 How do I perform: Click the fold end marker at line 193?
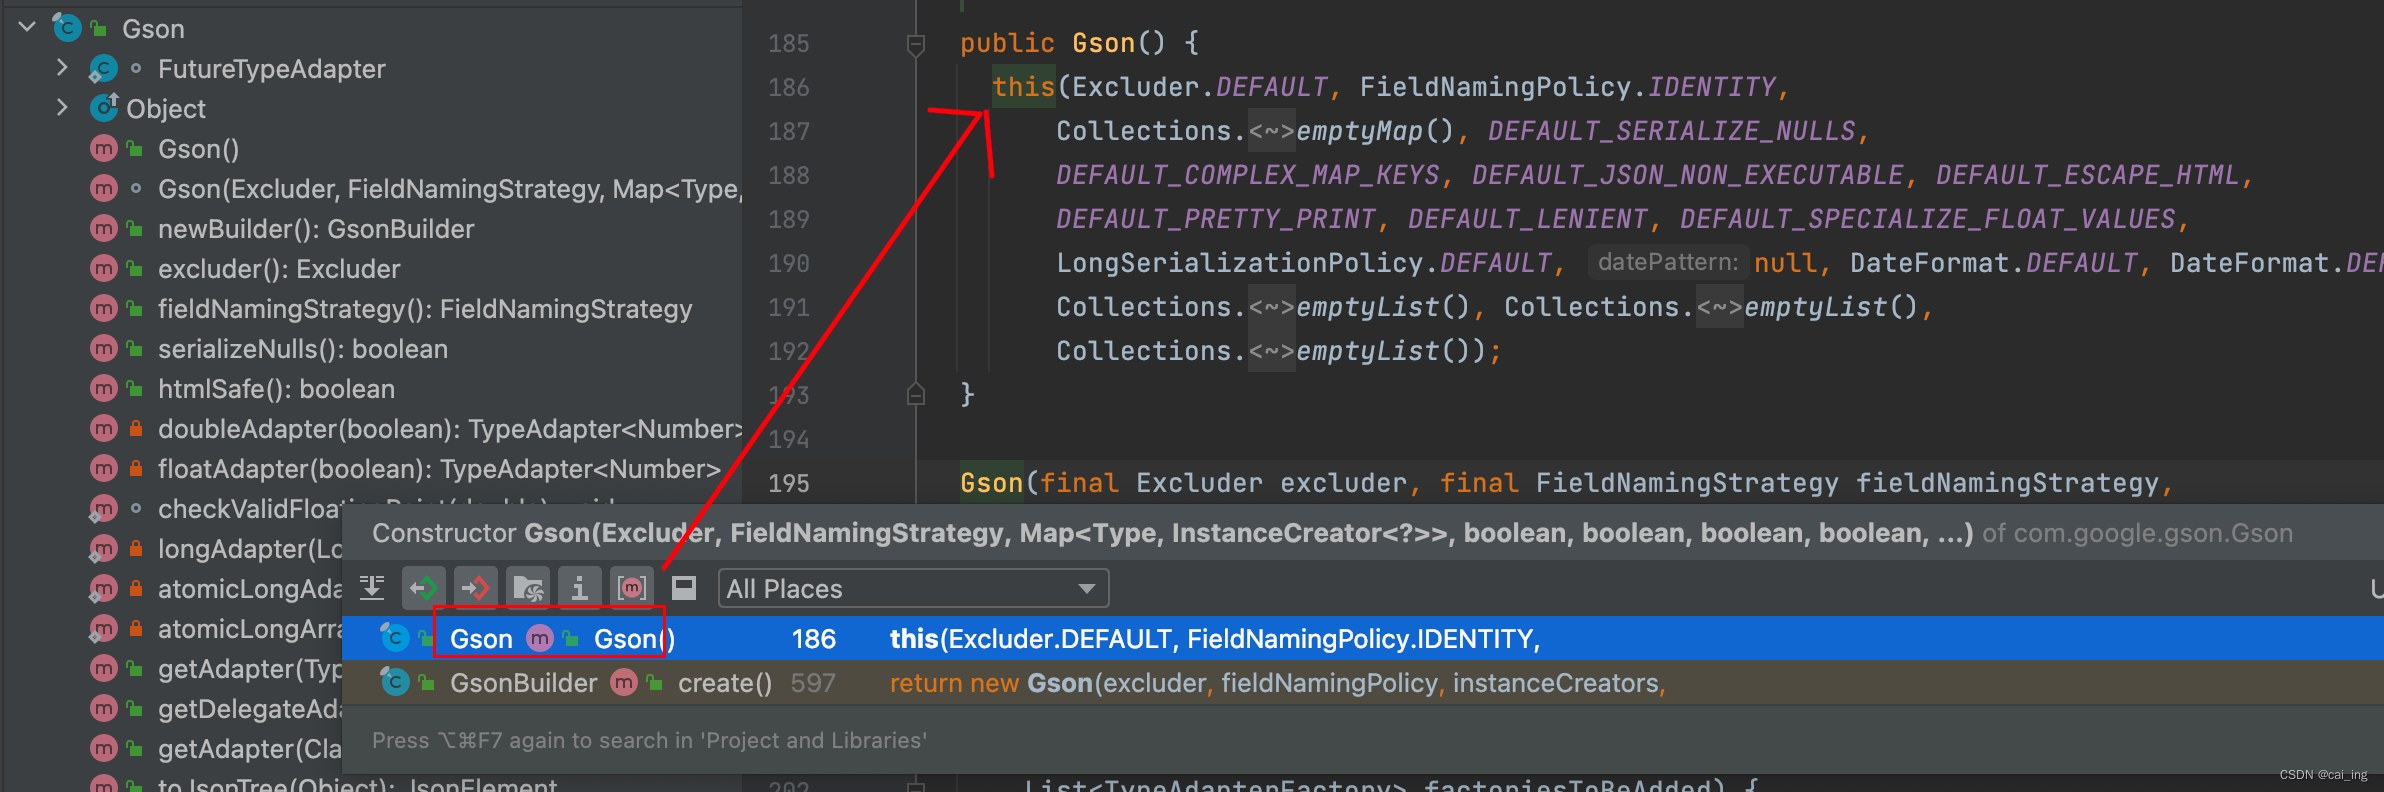[x=915, y=393]
